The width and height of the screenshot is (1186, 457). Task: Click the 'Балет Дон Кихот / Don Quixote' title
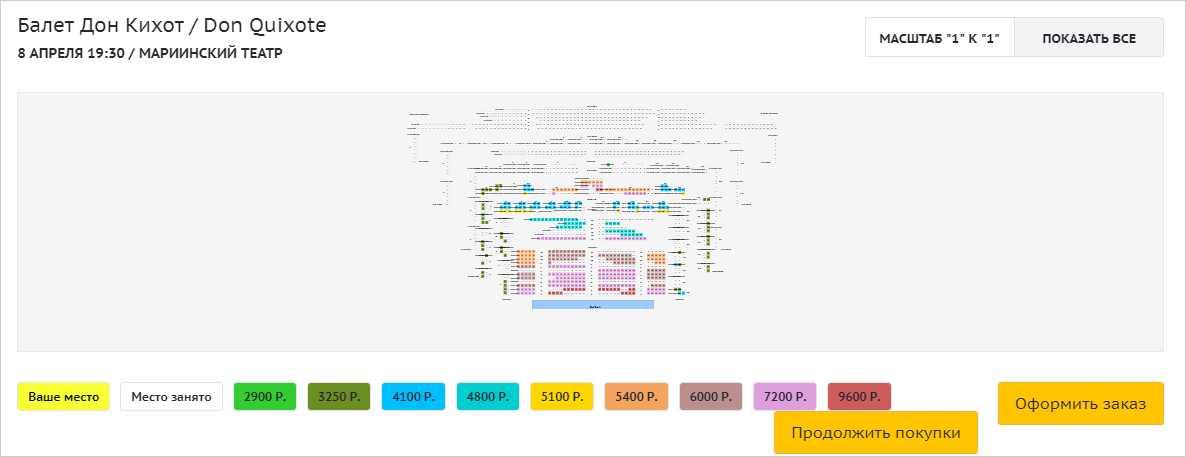point(172,25)
